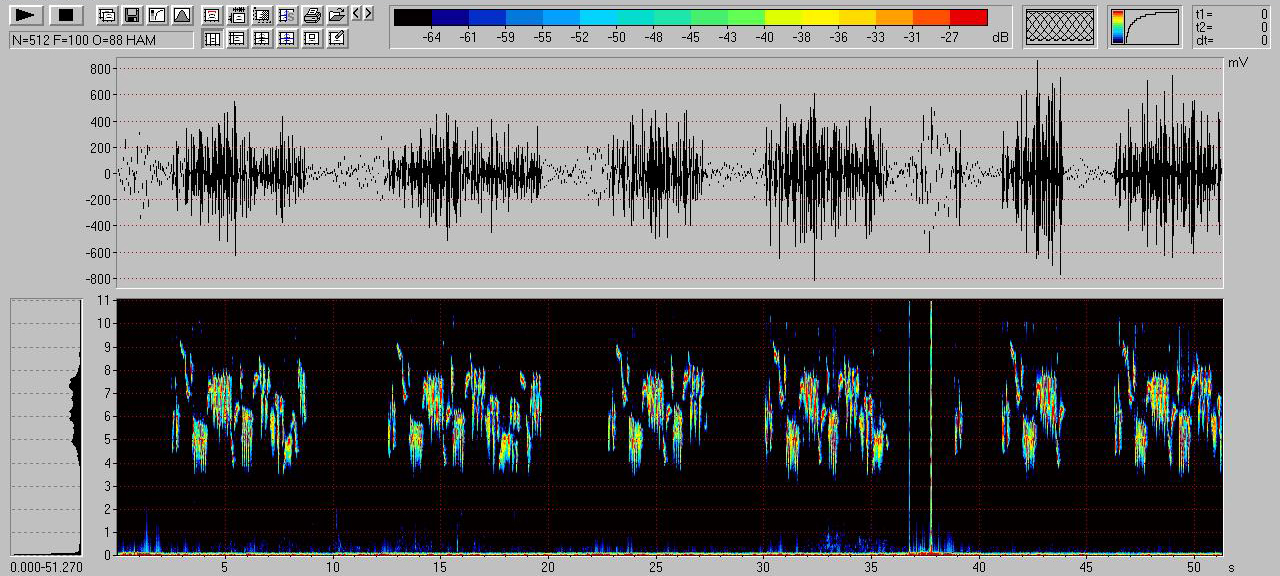
Task: Toggle the pressed vertical-cursor icon in second row
Action: tap(212, 39)
